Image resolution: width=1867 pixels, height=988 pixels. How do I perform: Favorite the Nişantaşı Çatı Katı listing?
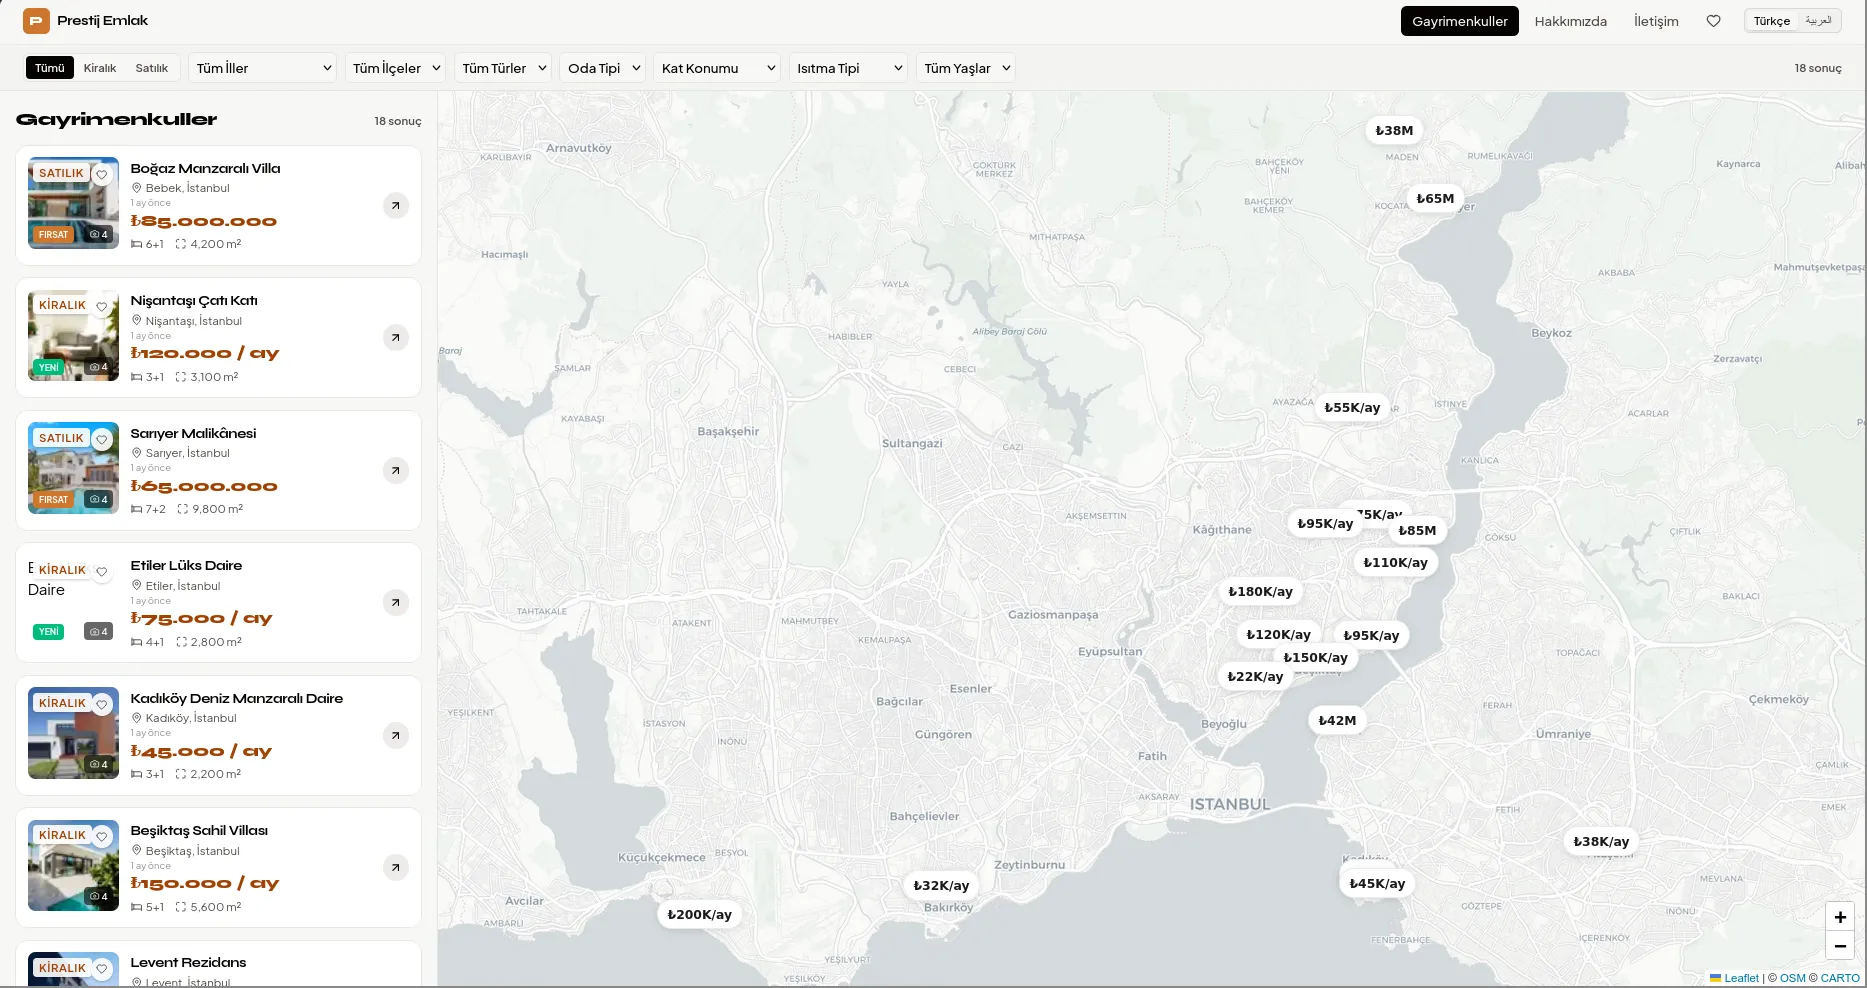point(101,306)
